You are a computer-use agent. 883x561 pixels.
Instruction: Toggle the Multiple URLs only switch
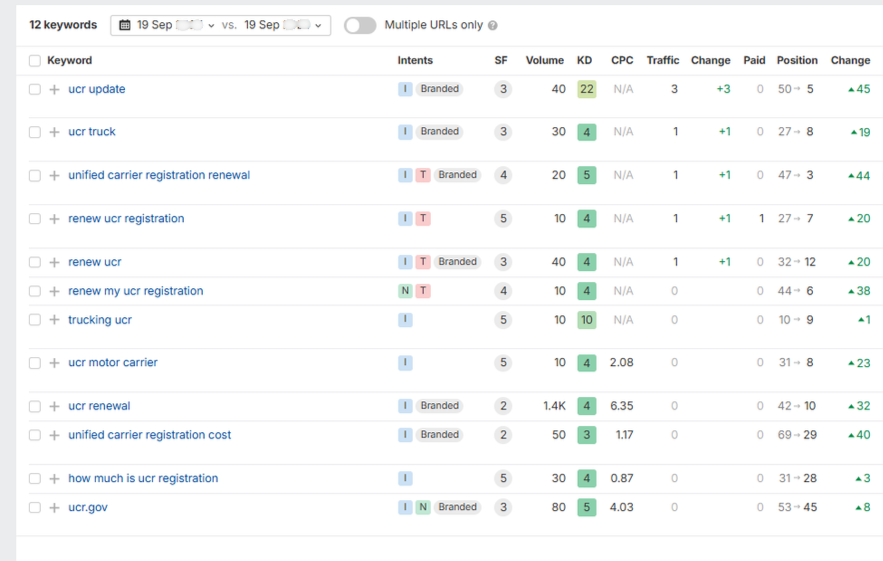coord(360,25)
